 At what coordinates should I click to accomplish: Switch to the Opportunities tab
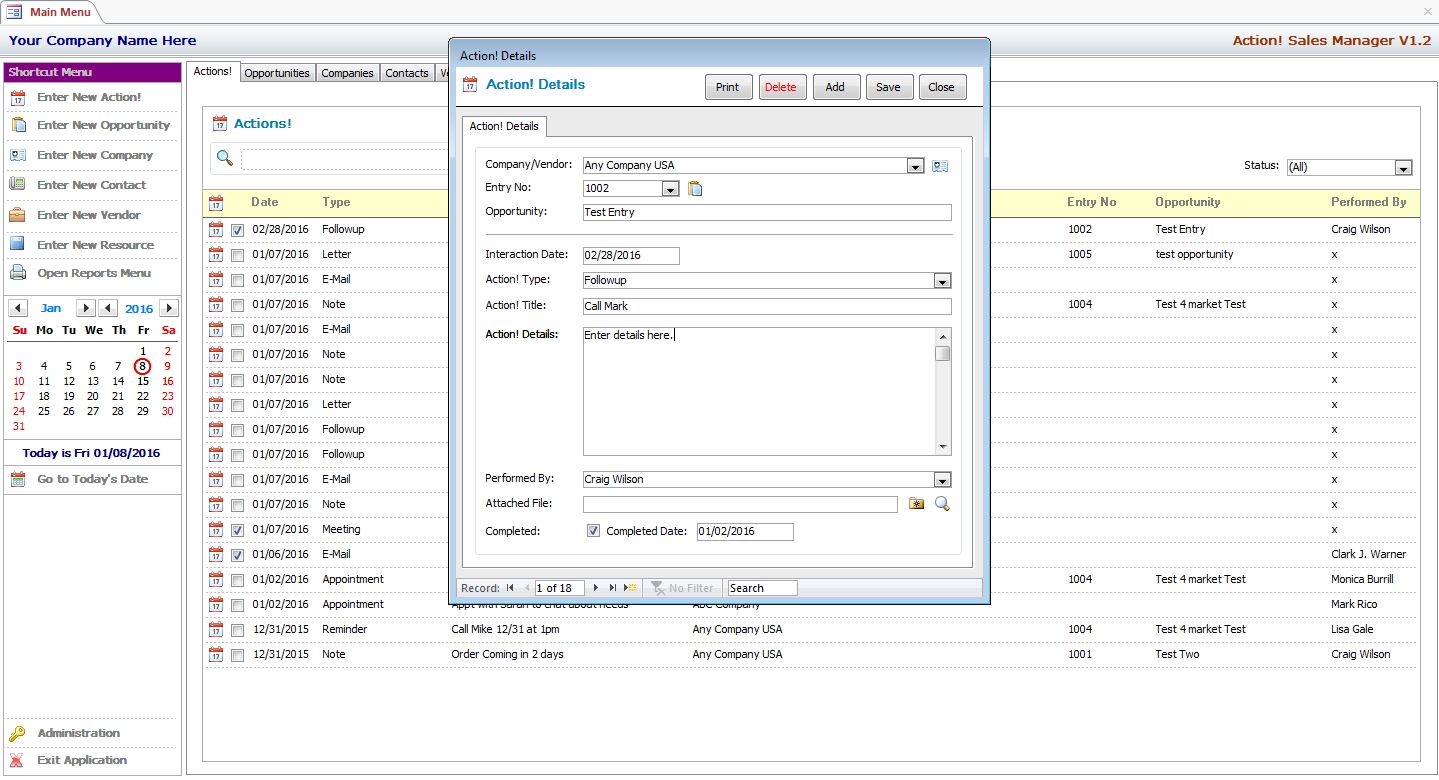(277, 73)
